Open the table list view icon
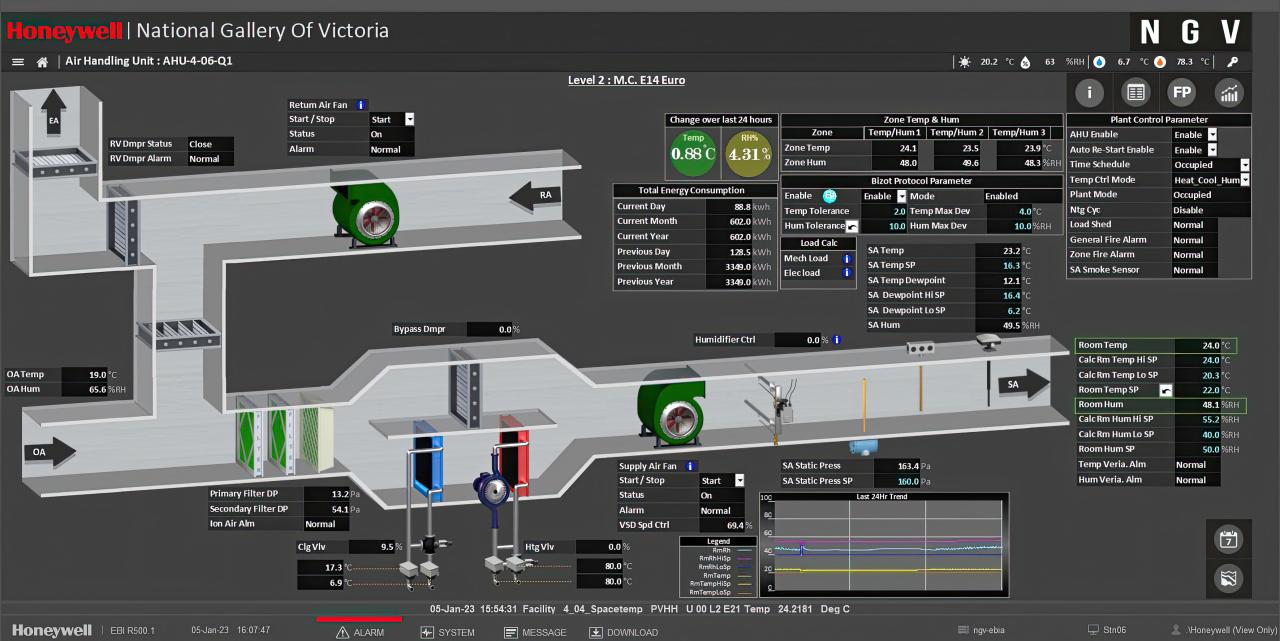 coord(1135,93)
